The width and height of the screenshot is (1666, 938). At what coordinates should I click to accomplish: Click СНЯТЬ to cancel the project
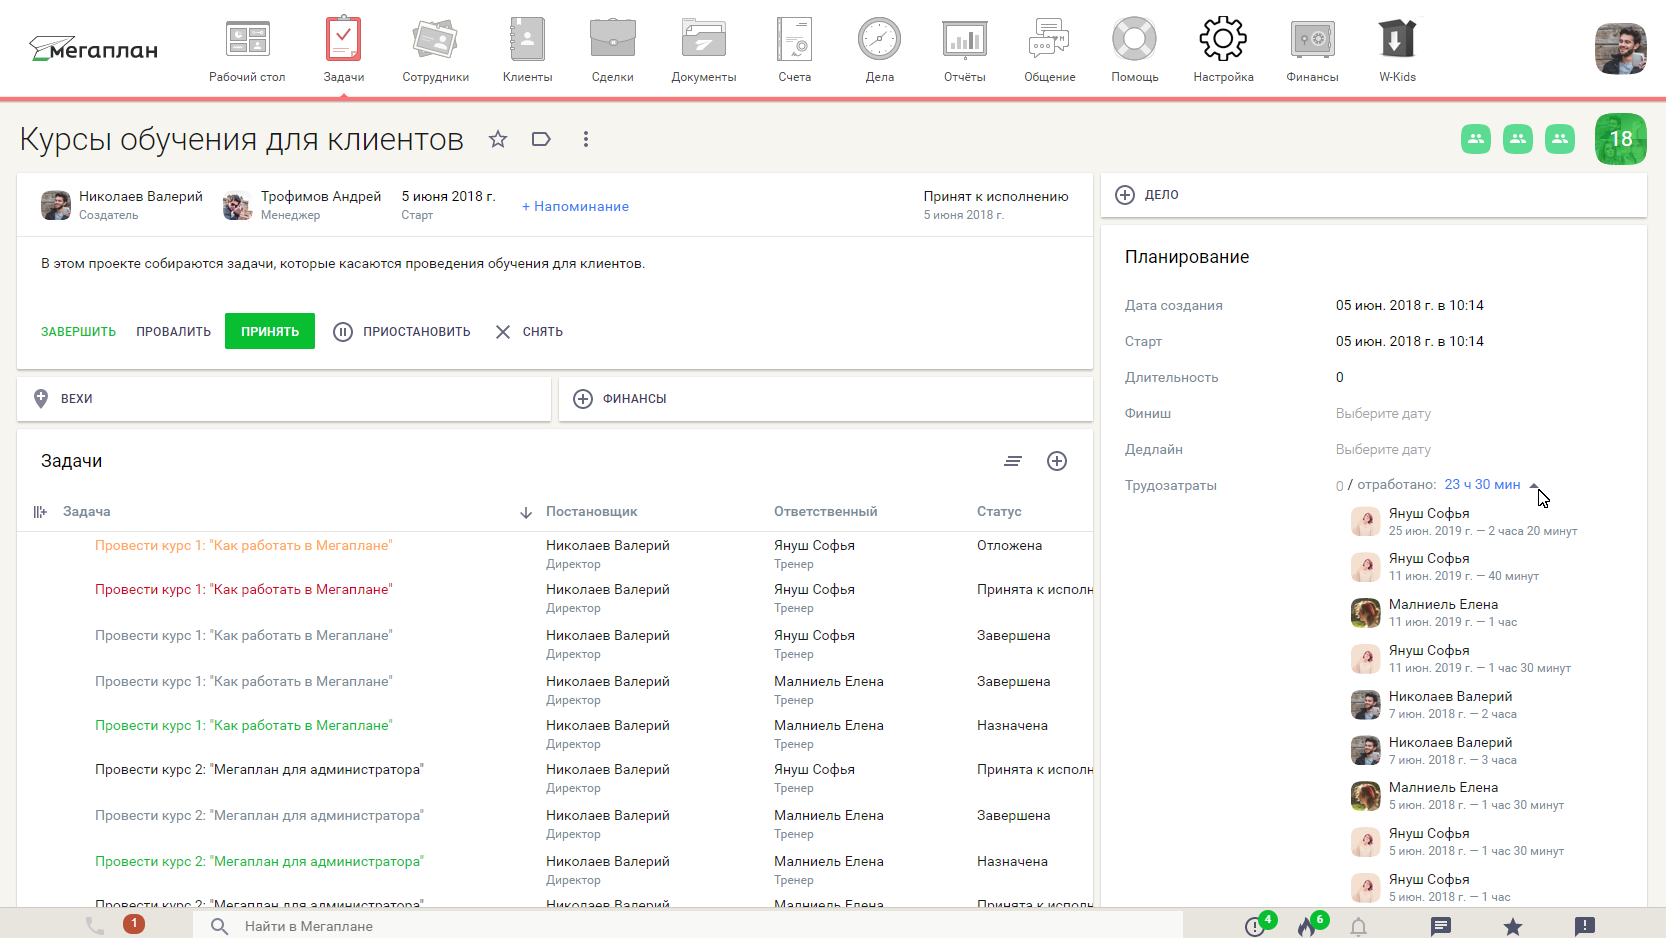(529, 331)
